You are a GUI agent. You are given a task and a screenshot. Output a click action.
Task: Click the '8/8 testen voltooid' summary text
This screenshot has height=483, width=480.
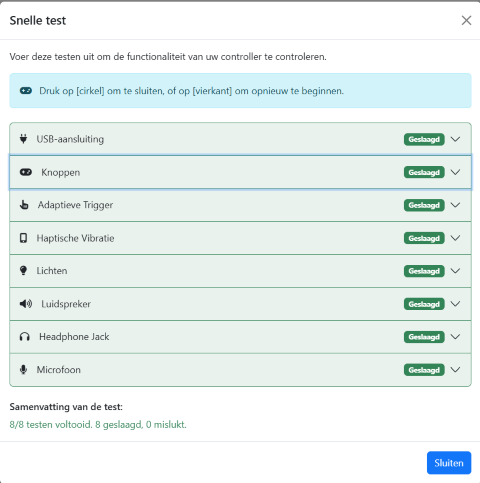click(x=98, y=425)
